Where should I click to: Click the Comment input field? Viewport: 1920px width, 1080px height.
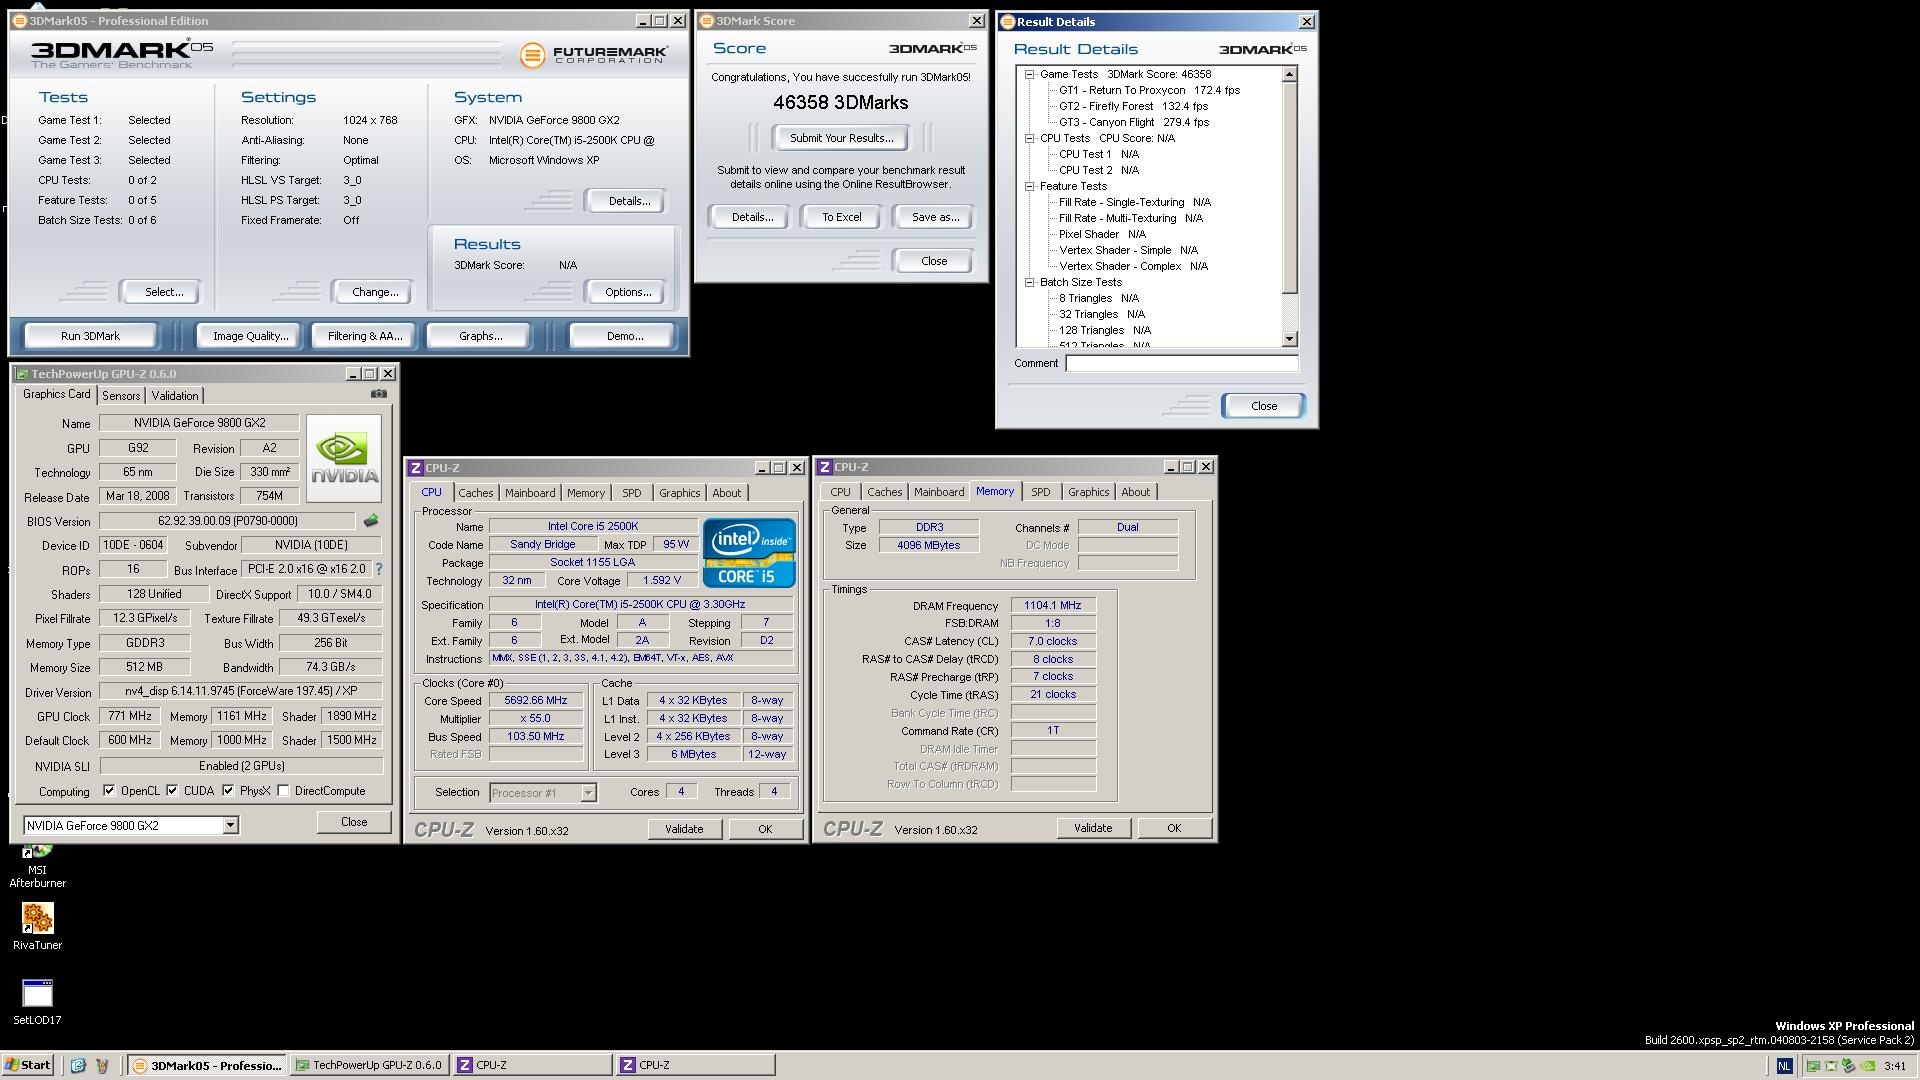point(1181,364)
